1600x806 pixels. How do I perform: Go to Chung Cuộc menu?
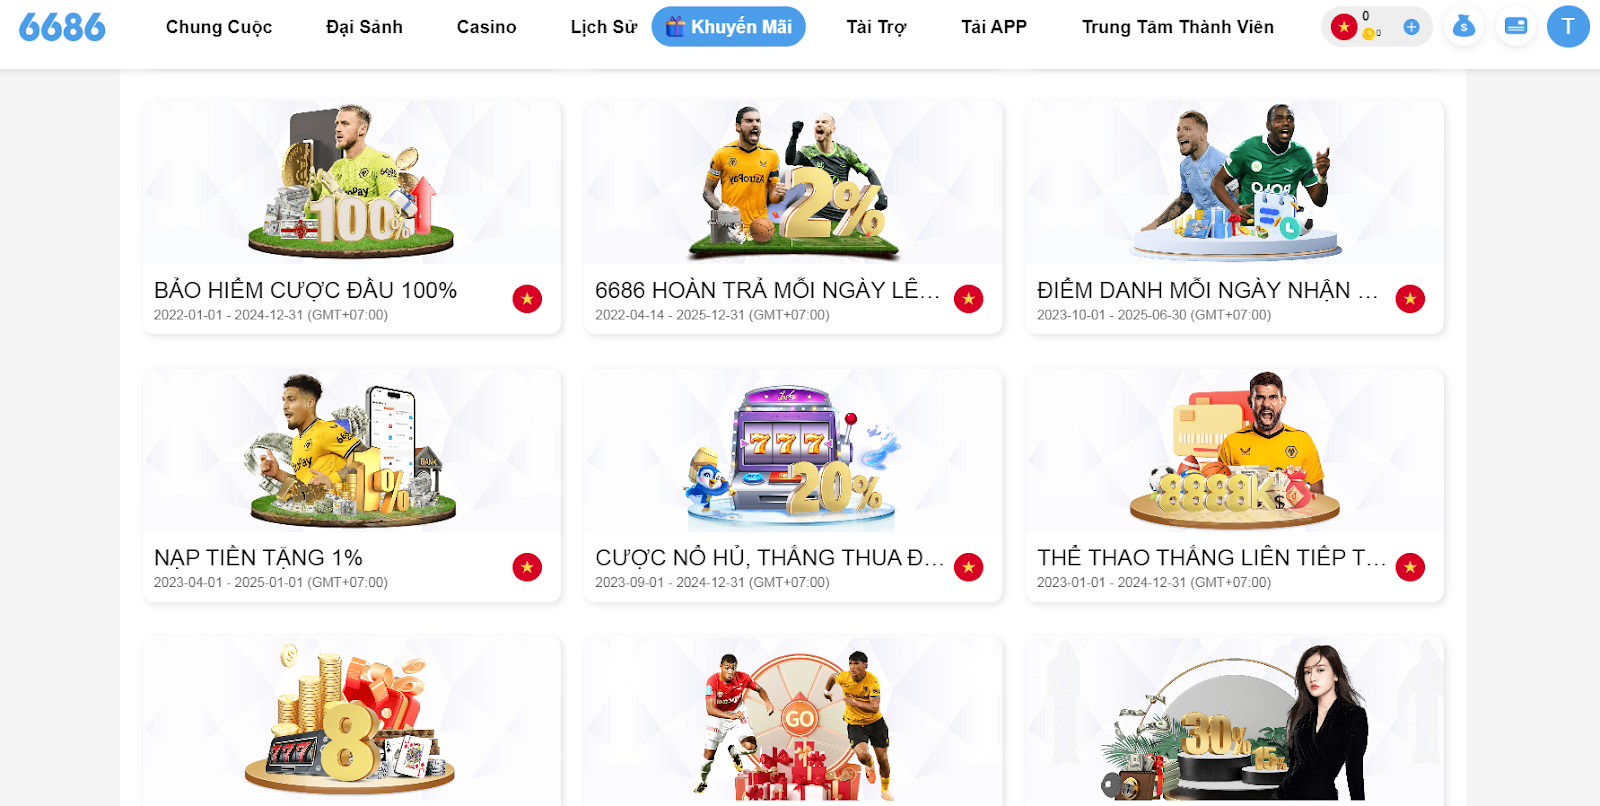(219, 27)
